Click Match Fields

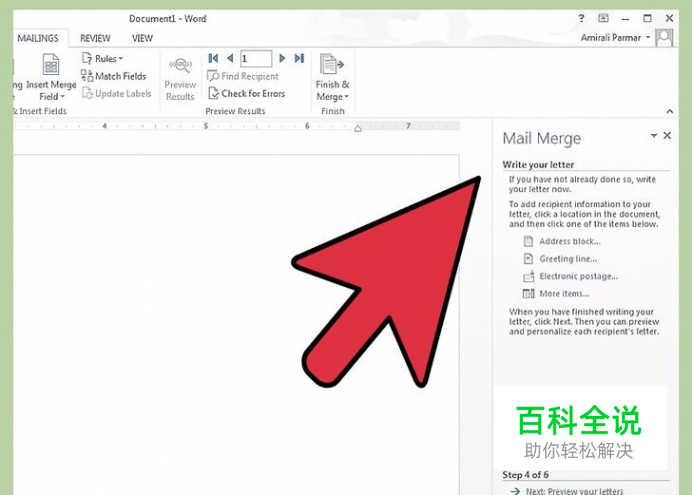(x=113, y=76)
